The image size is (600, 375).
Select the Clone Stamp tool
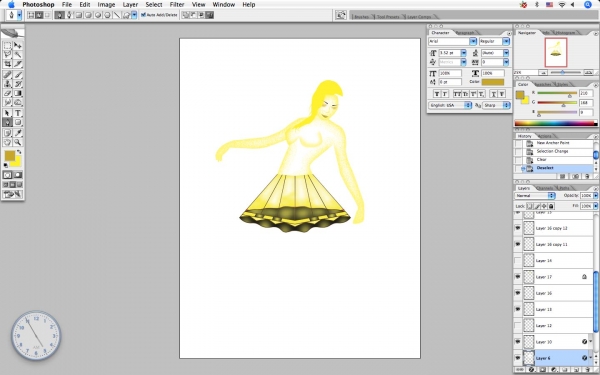pos(7,84)
